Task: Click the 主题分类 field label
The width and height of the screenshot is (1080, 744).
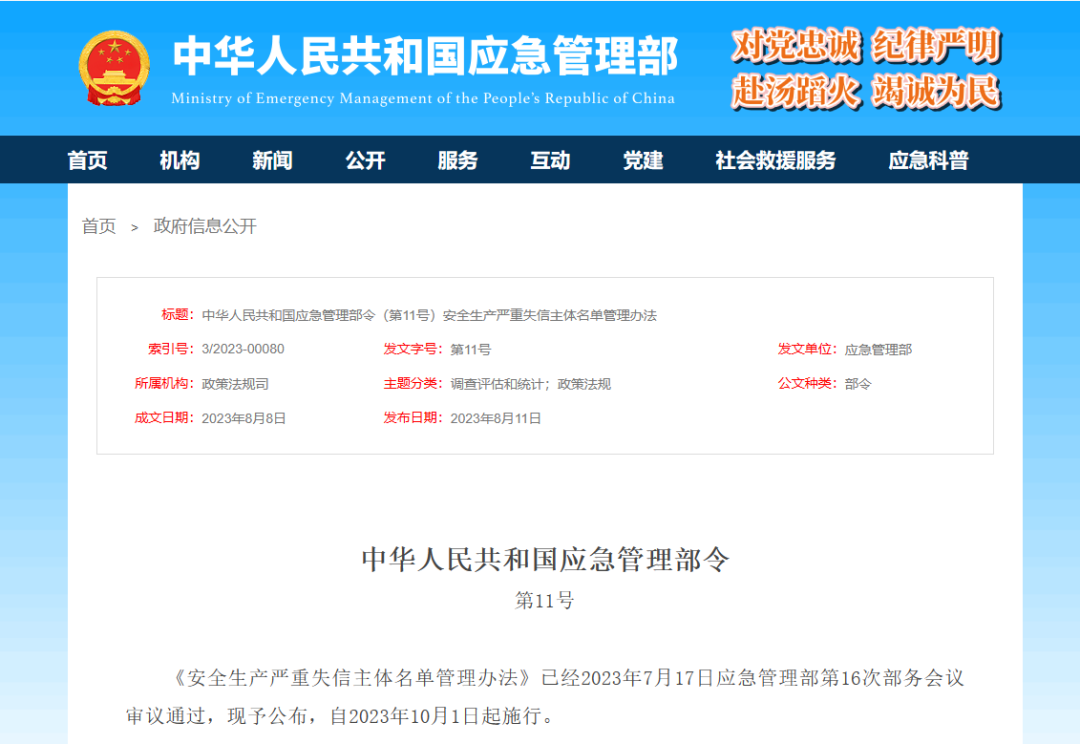Action: pos(413,384)
